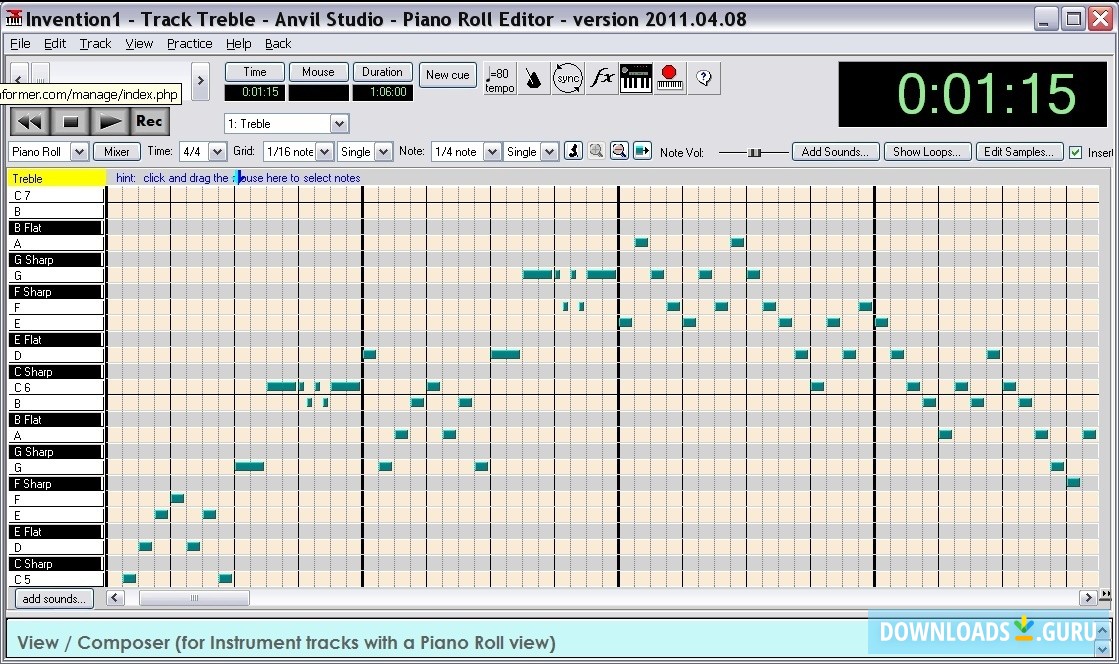Click the 1:06:00 duration readout

(x=383, y=92)
